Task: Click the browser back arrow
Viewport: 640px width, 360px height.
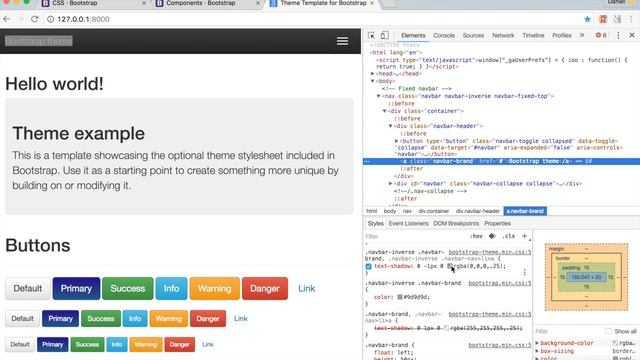Action: [7, 19]
